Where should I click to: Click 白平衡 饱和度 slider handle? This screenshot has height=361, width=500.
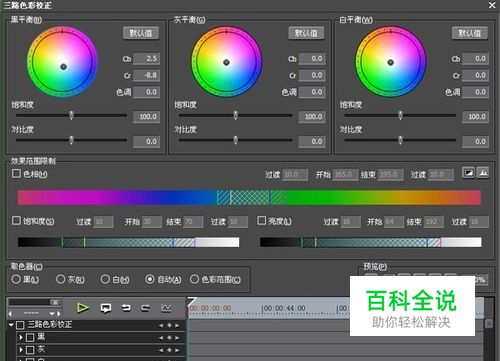(x=400, y=115)
